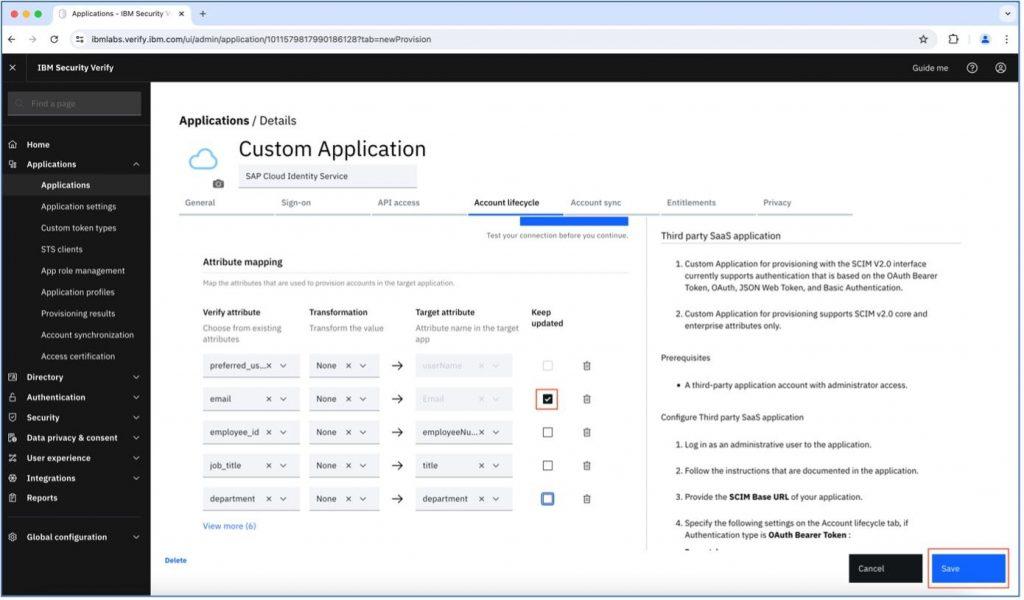Image resolution: width=1024 pixels, height=600 pixels.
Task: Enable Keep updated for job_title row
Action: pos(549,467)
